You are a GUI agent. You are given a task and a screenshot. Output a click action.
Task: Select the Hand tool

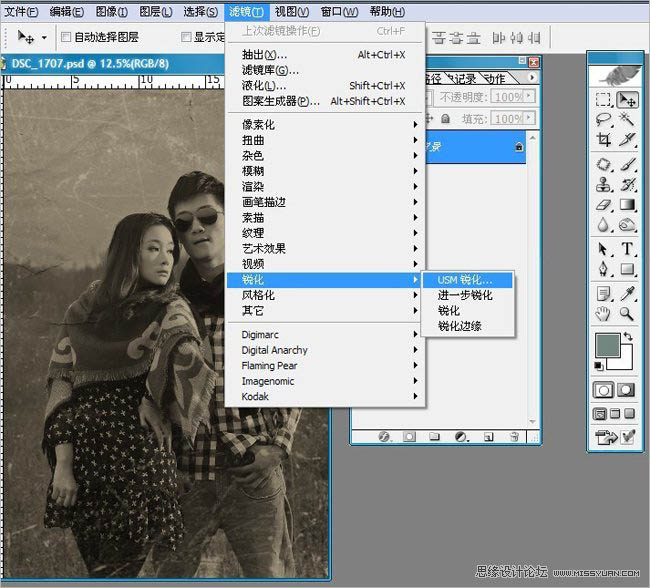tap(604, 314)
